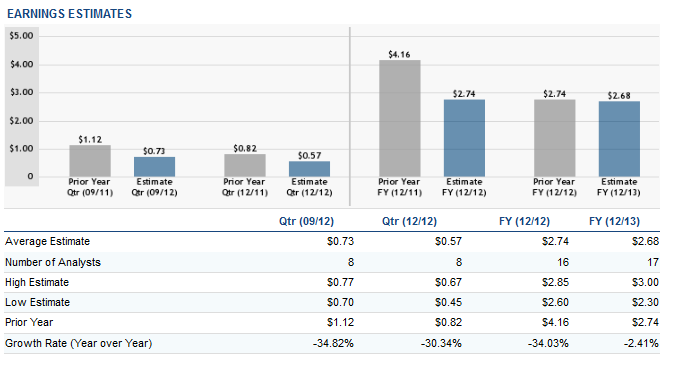Select the gray Prior Year FY (12/12) bar
This screenshot has width=683, height=376.
555,138
